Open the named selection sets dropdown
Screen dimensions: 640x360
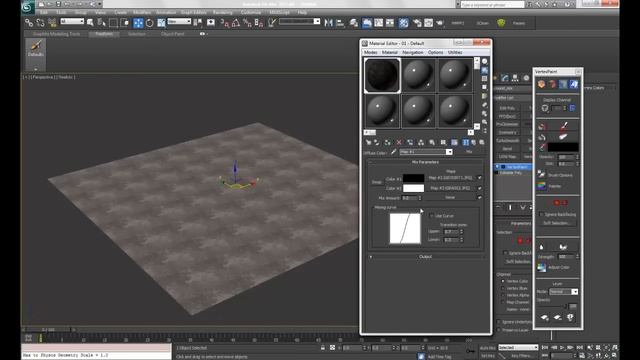tap(300, 21)
